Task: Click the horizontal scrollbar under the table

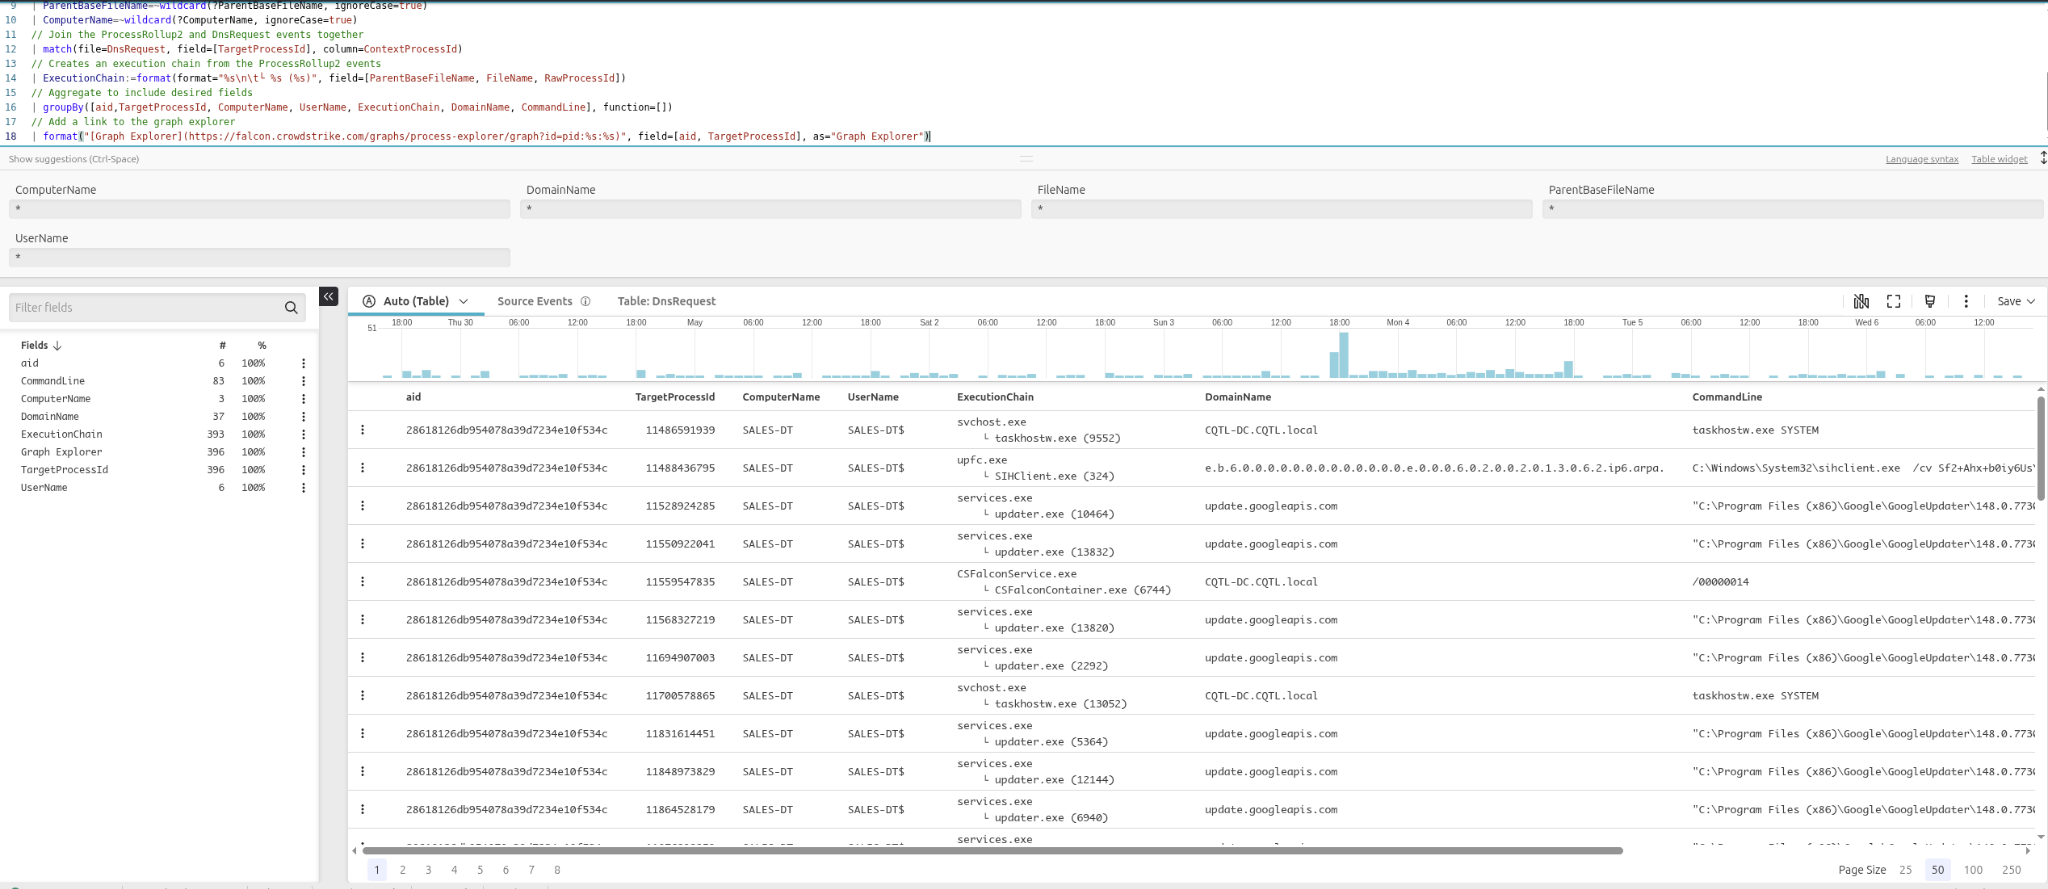Action: [x=992, y=851]
